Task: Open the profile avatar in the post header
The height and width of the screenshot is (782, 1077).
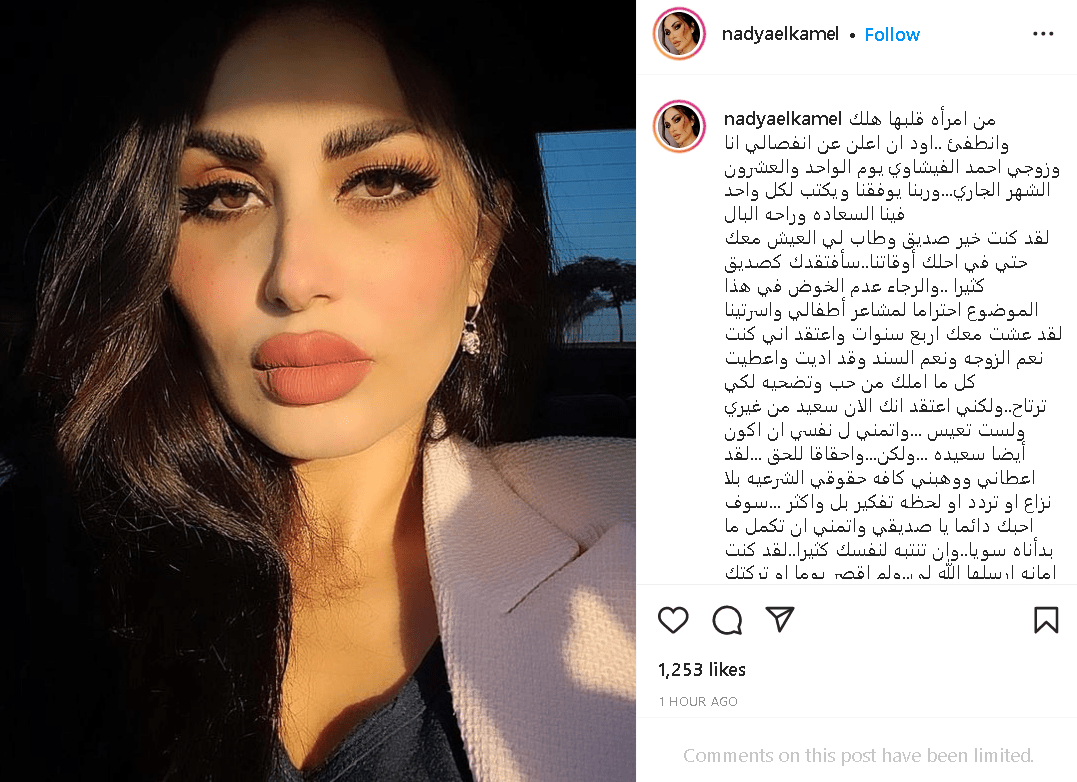Action: [x=679, y=34]
